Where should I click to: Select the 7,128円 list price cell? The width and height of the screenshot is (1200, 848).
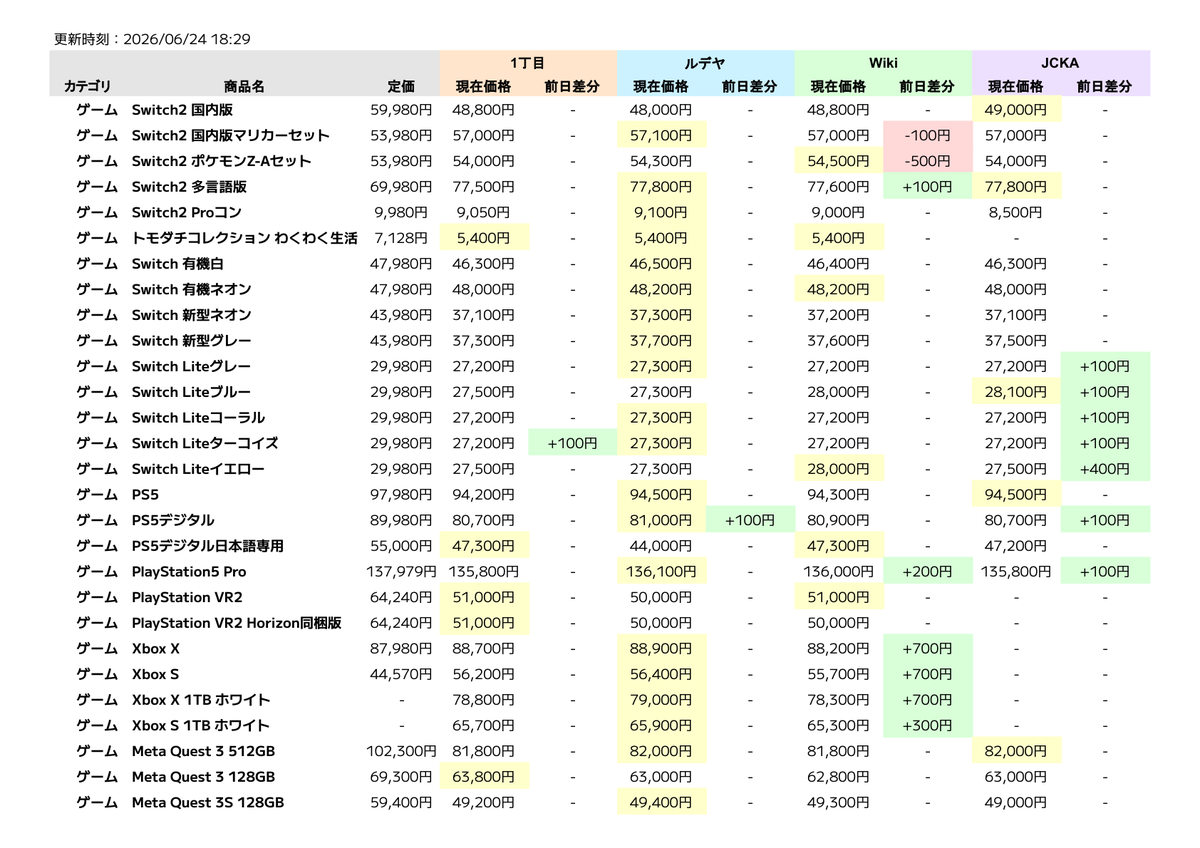click(x=401, y=238)
